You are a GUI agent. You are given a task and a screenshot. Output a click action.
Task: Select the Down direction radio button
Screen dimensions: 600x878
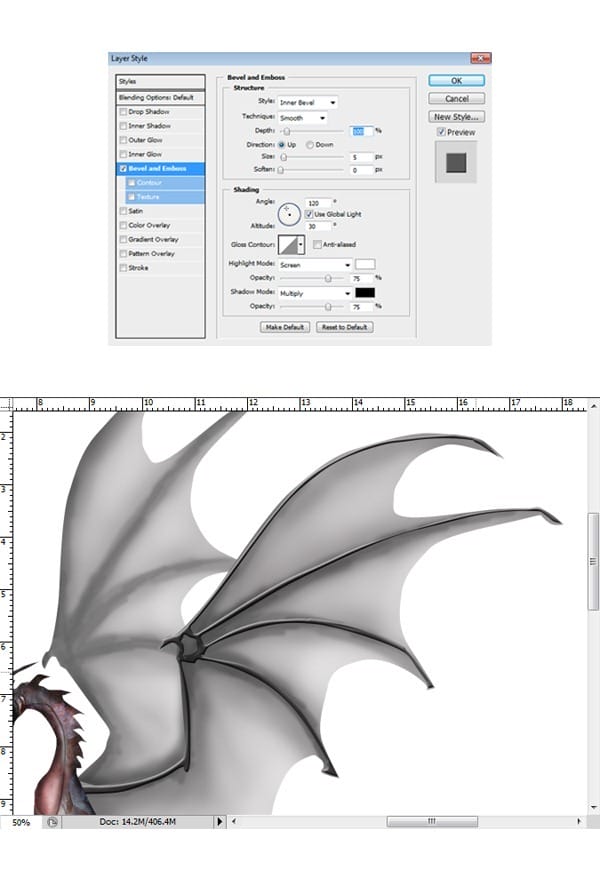310,144
